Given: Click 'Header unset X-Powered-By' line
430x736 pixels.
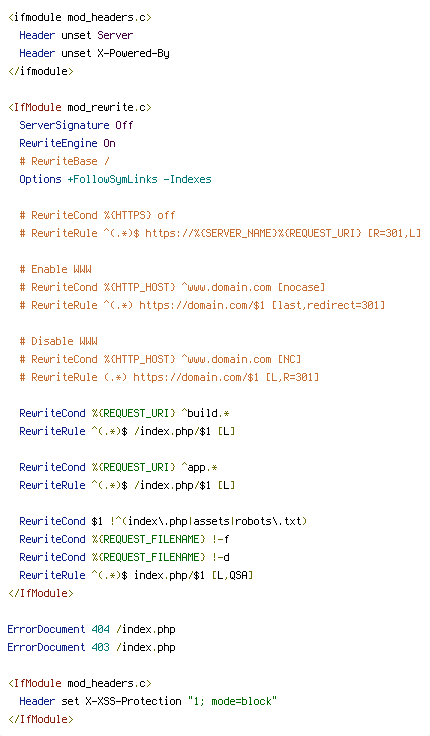Looking at the screenshot, I should (x=94, y=54).
